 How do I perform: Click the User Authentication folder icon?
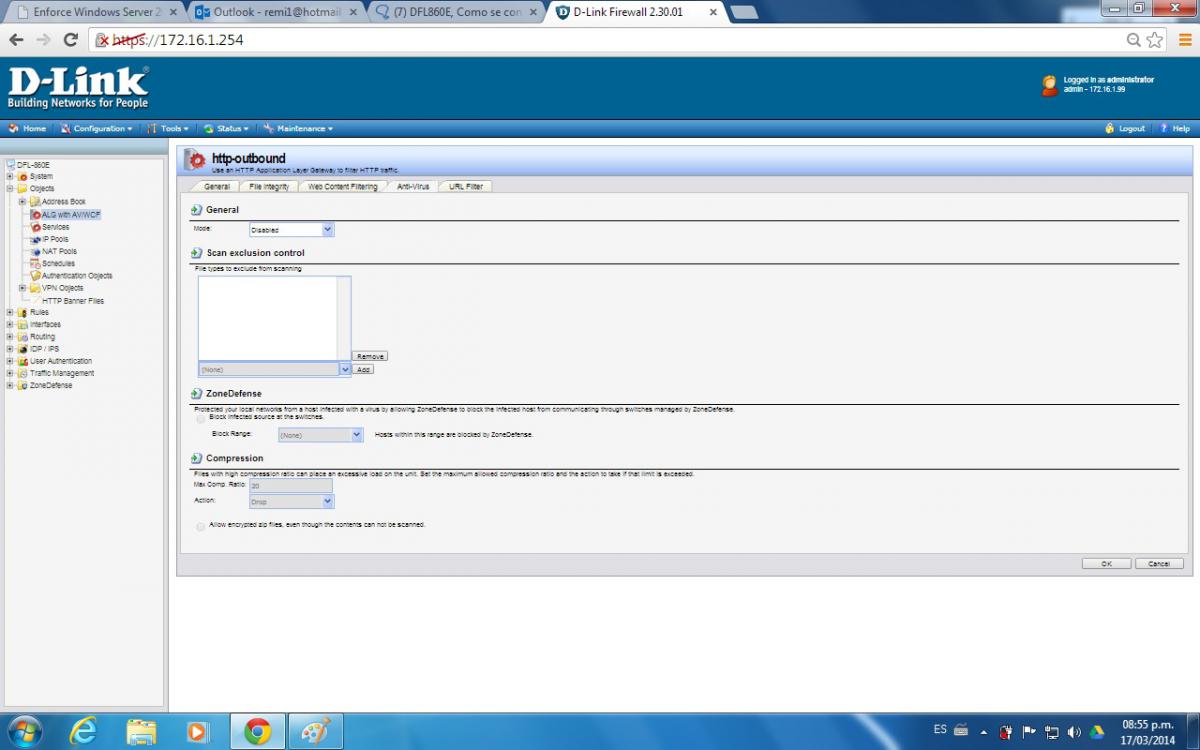pyautogui.click(x=23, y=361)
